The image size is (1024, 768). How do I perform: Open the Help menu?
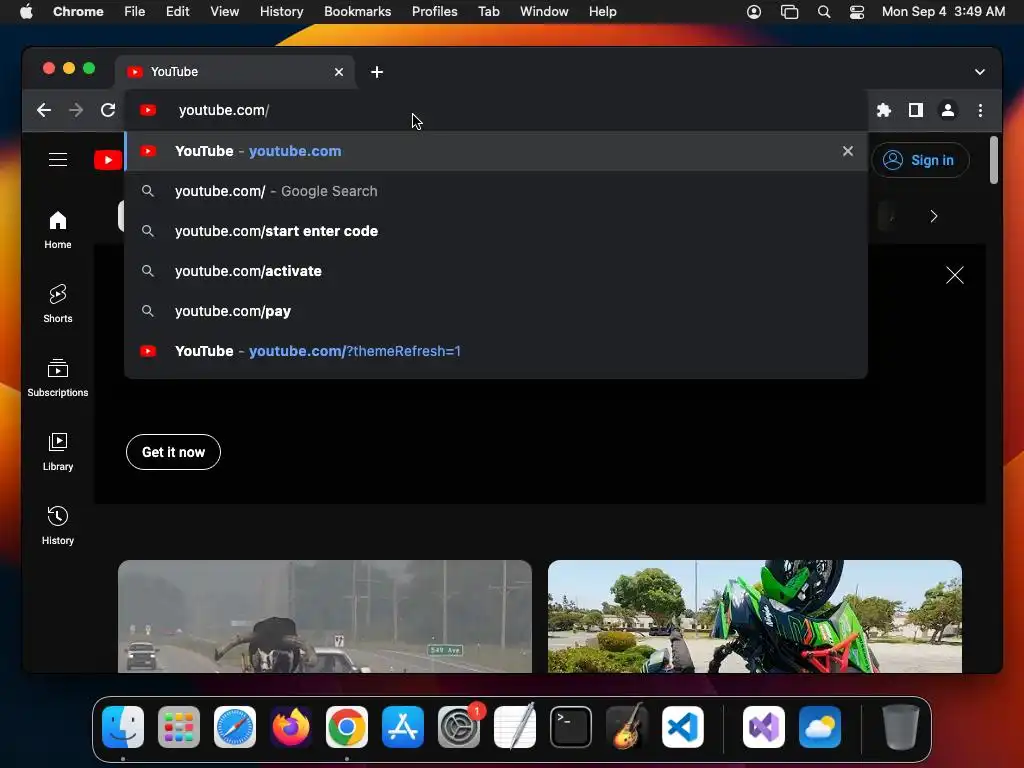pos(602,12)
